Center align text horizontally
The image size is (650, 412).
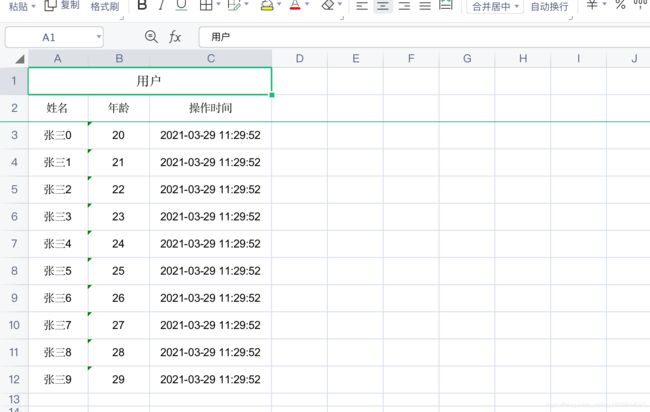pos(383,5)
